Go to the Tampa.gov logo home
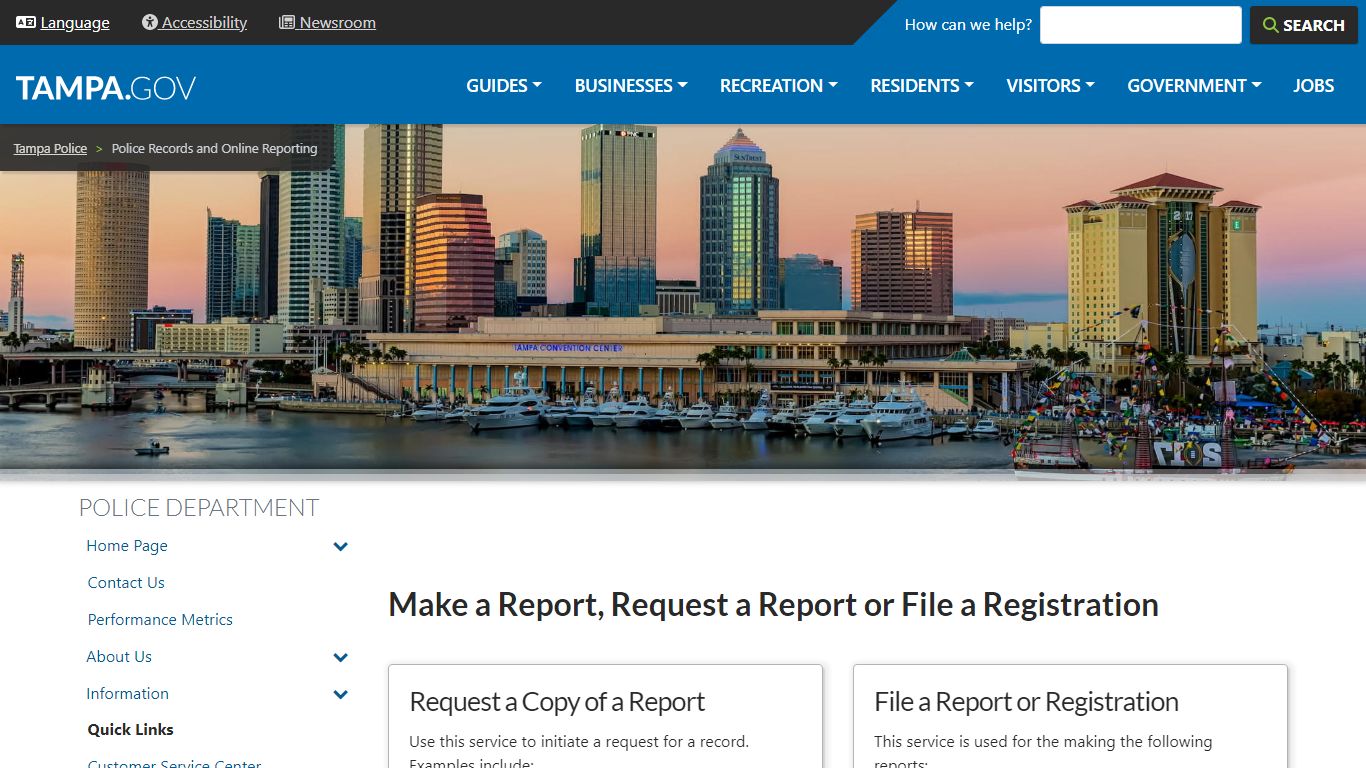 click(106, 87)
